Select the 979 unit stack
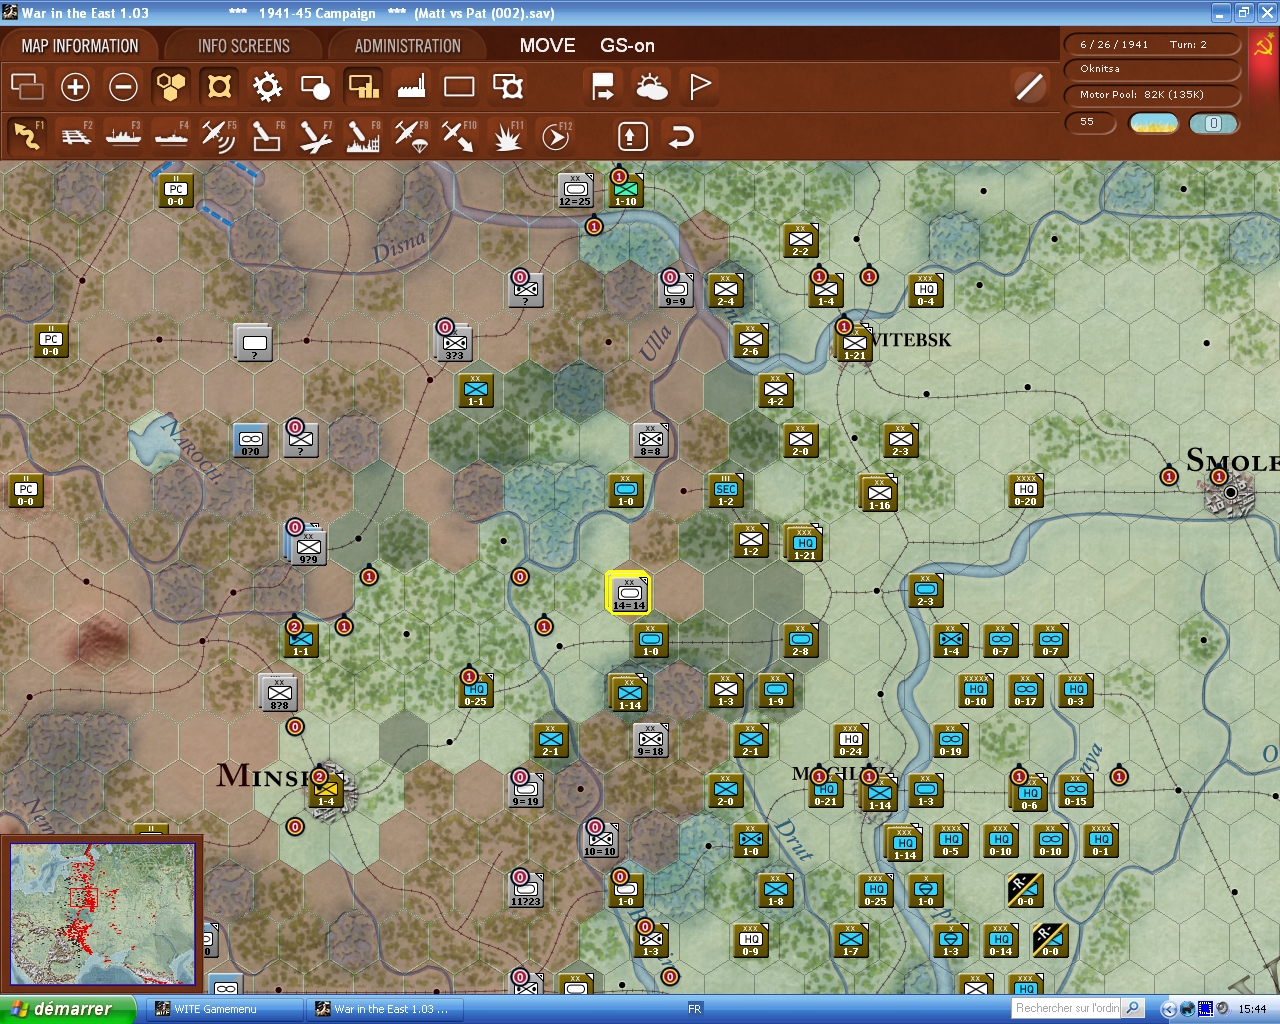 pos(308,545)
